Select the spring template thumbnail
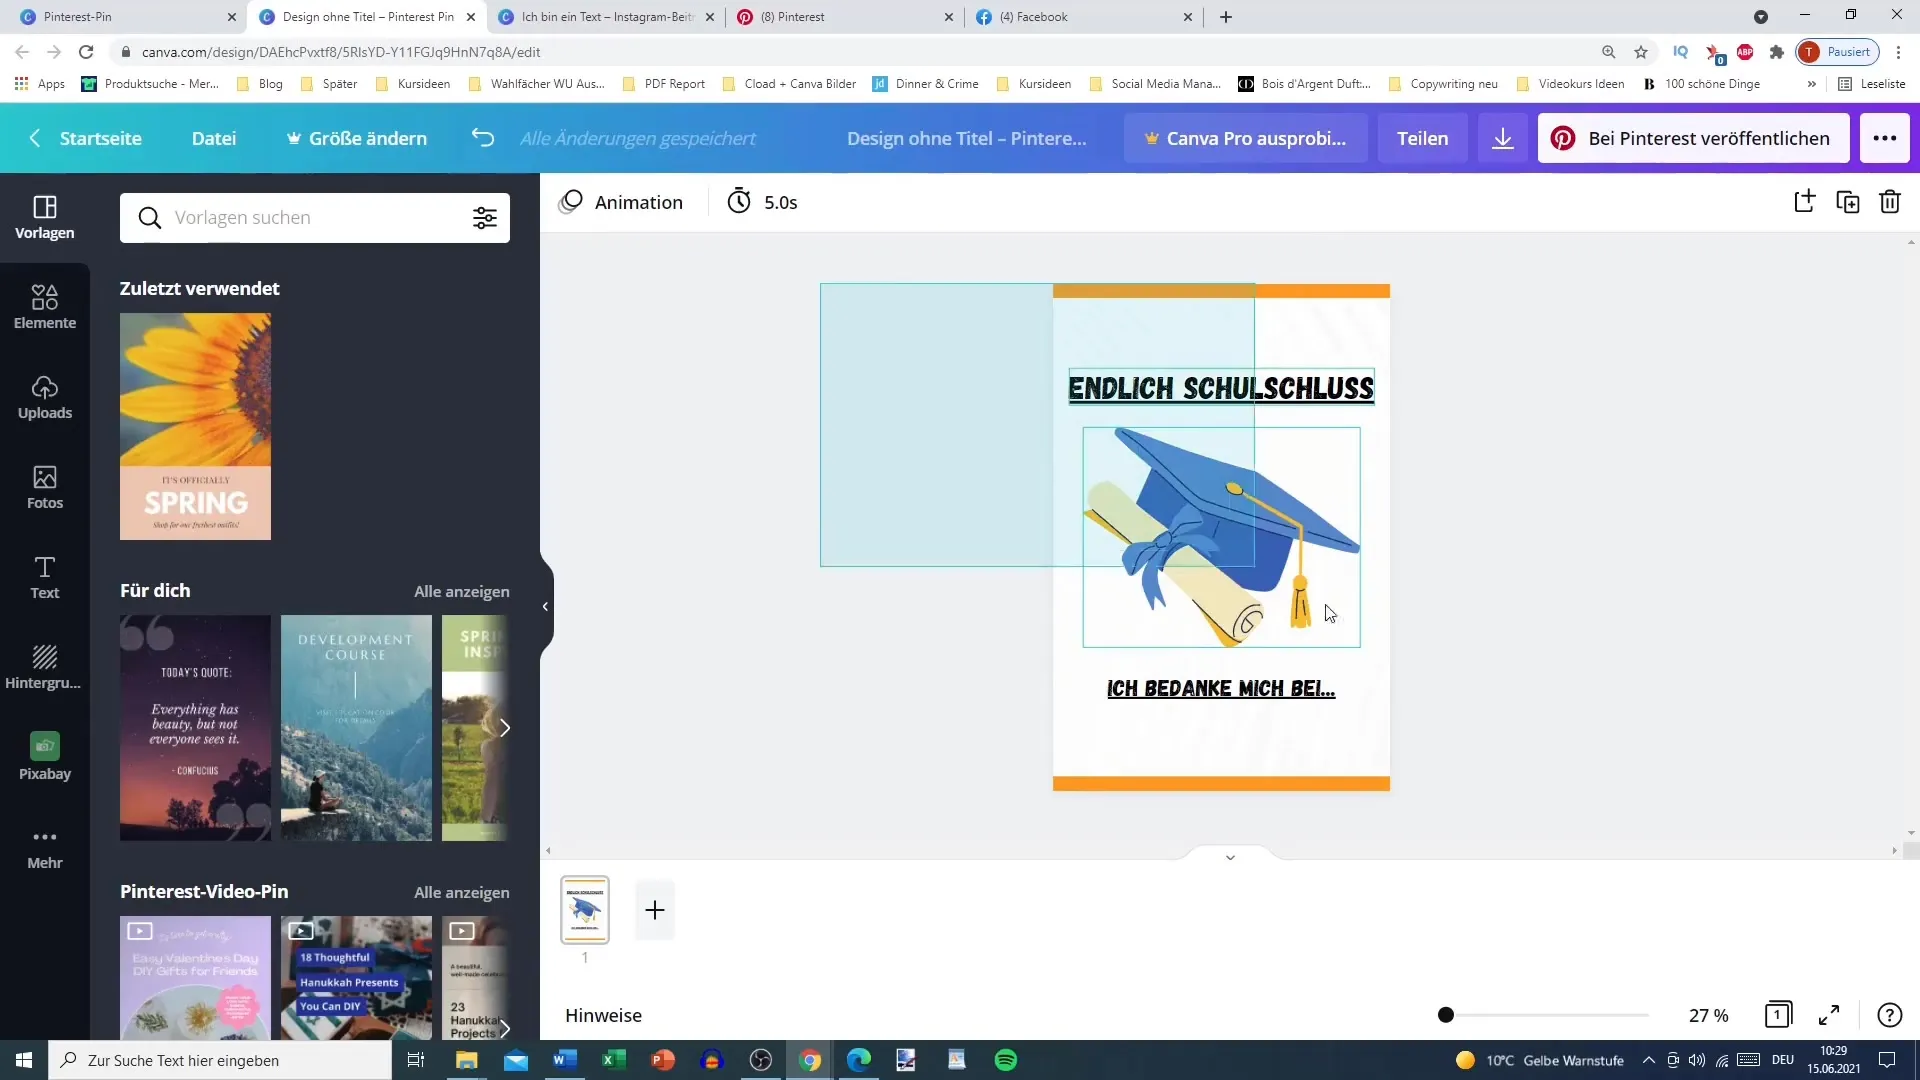Image resolution: width=1920 pixels, height=1080 pixels. 195,426
